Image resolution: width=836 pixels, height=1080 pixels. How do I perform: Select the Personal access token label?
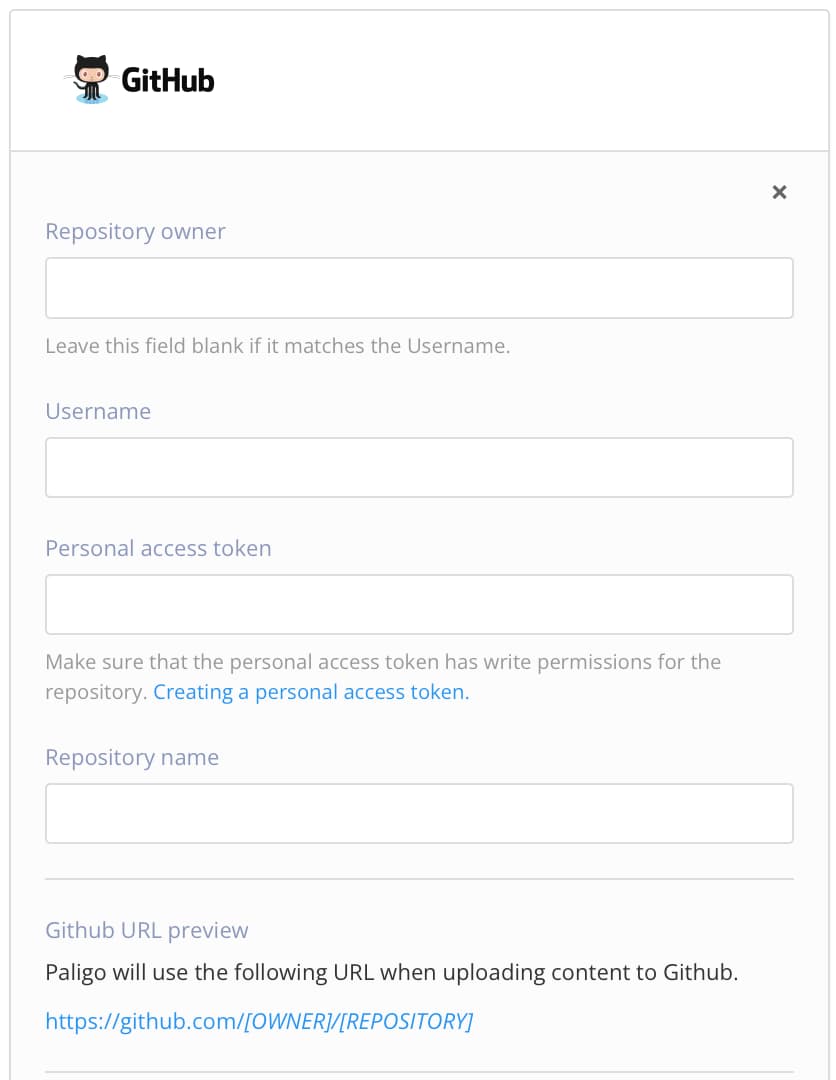click(158, 548)
